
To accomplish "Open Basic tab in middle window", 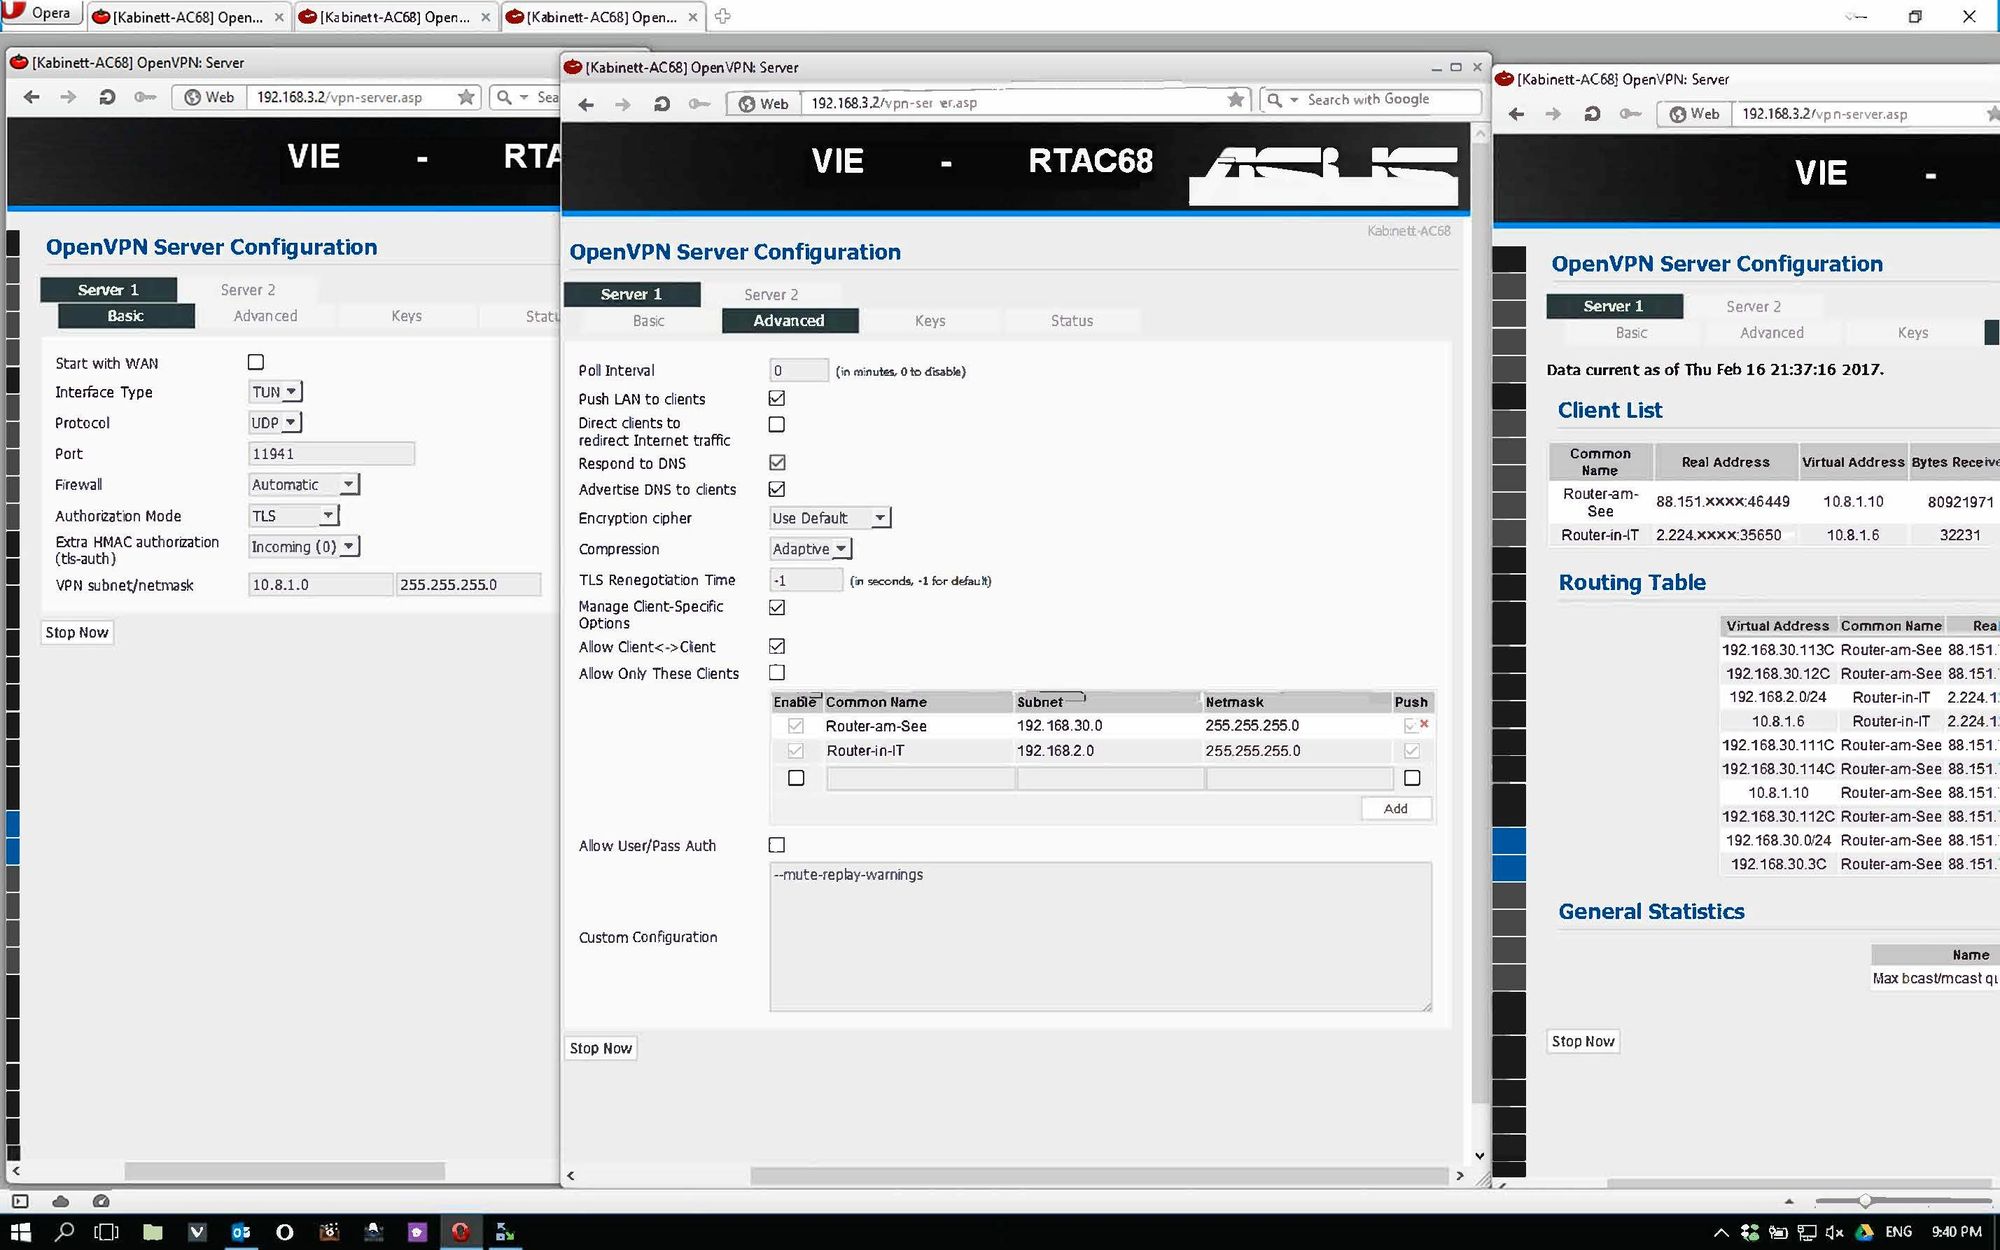I will (x=649, y=321).
